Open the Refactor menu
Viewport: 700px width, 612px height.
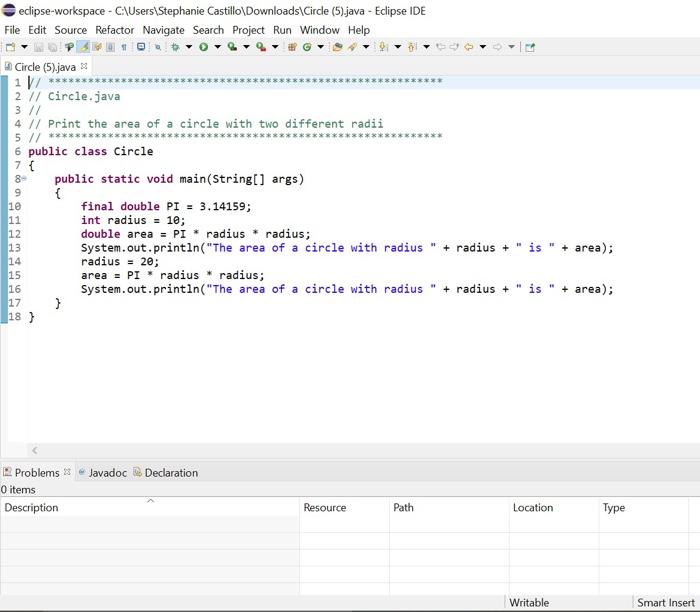[114, 30]
